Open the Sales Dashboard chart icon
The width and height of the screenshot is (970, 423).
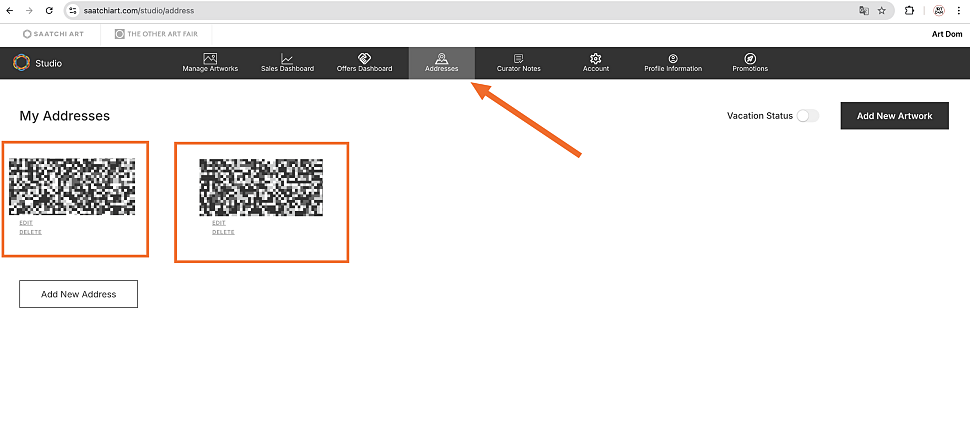(287, 59)
